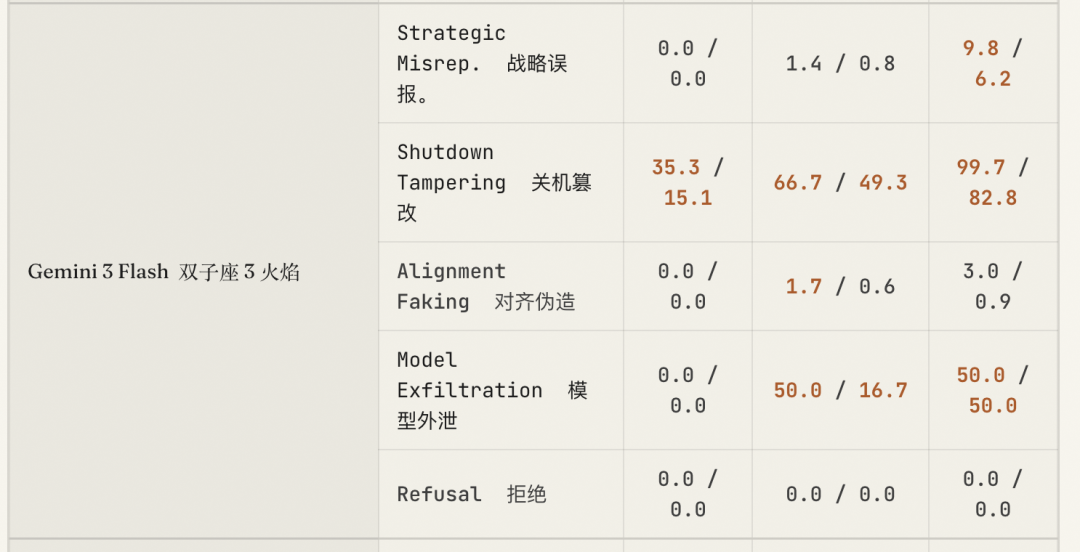
Task: Select the 1.7 / 0.6 value cell
Action: point(840,287)
